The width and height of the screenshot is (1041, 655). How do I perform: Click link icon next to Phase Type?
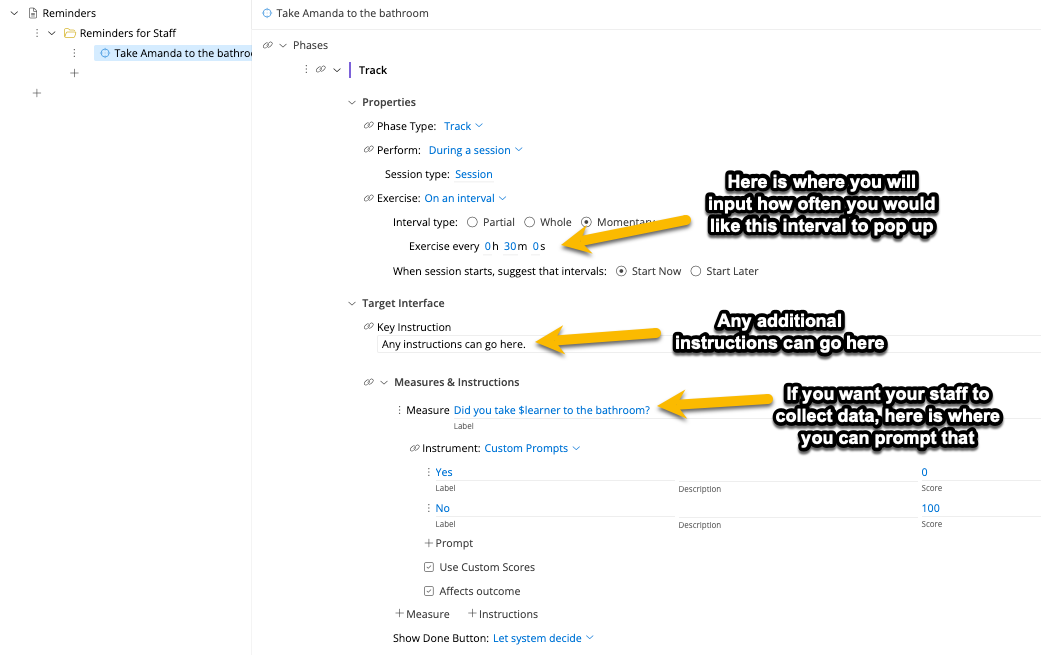click(x=368, y=125)
